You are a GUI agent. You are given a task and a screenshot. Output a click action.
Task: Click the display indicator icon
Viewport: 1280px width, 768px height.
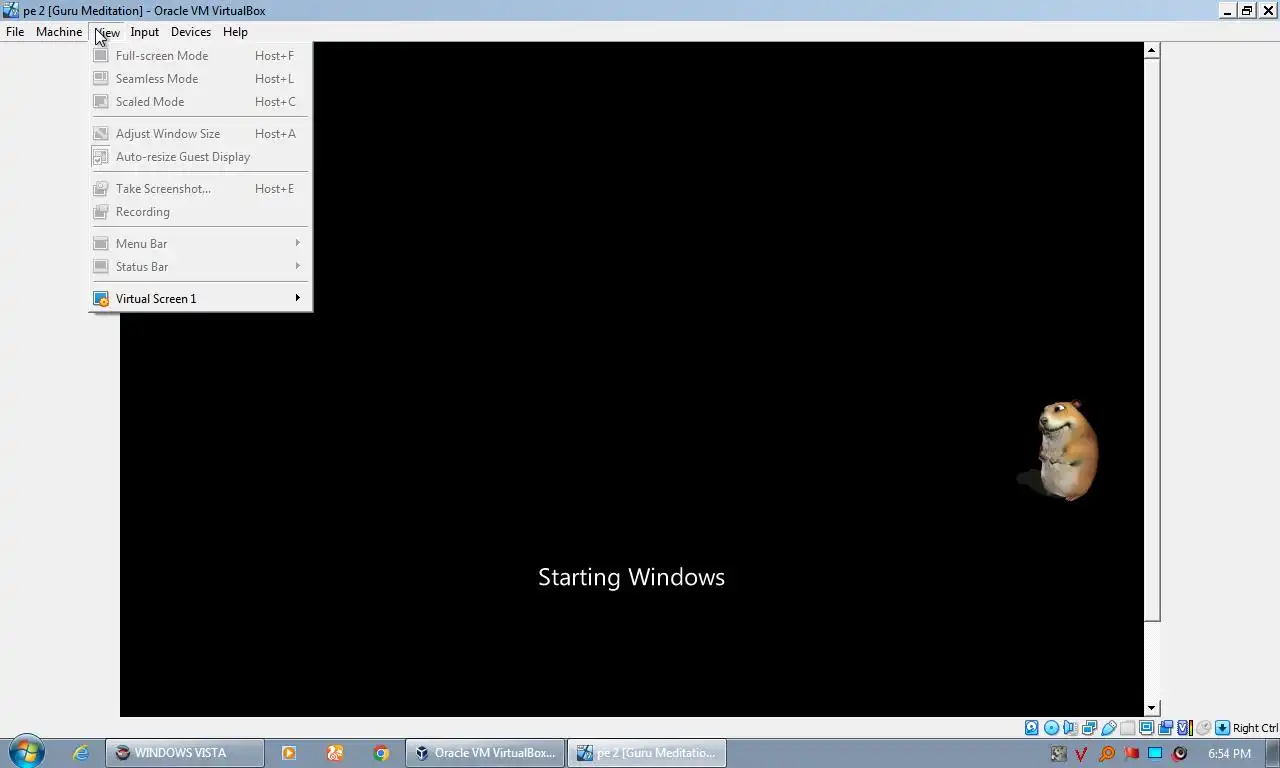(1146, 728)
